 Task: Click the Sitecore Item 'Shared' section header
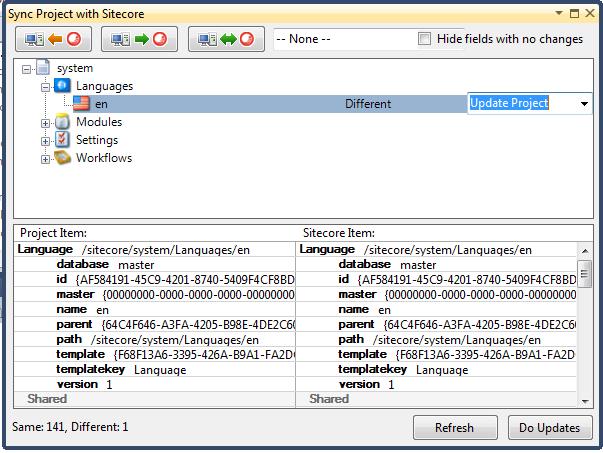point(329,399)
